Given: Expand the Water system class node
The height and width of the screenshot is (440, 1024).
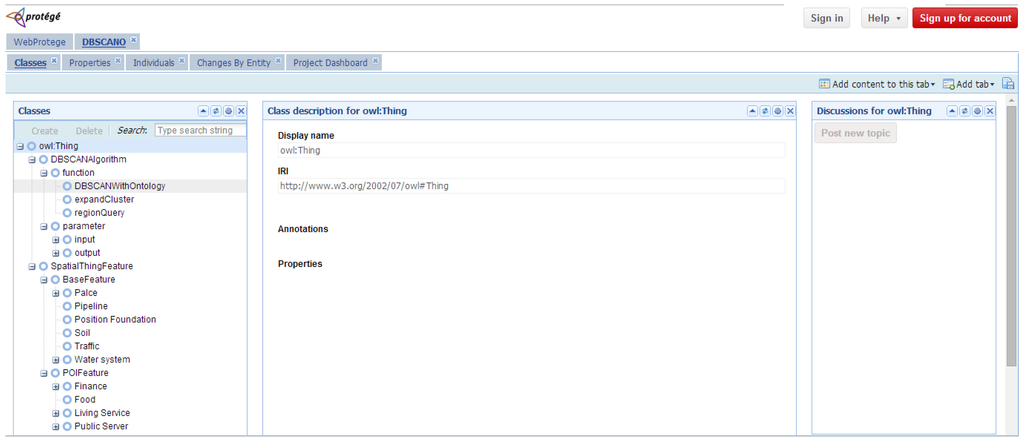Looking at the screenshot, I should 56,360.
